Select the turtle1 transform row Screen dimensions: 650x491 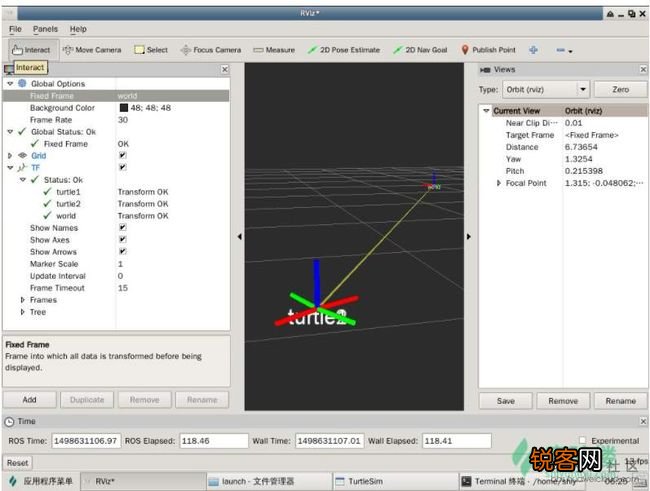click(x=116, y=192)
